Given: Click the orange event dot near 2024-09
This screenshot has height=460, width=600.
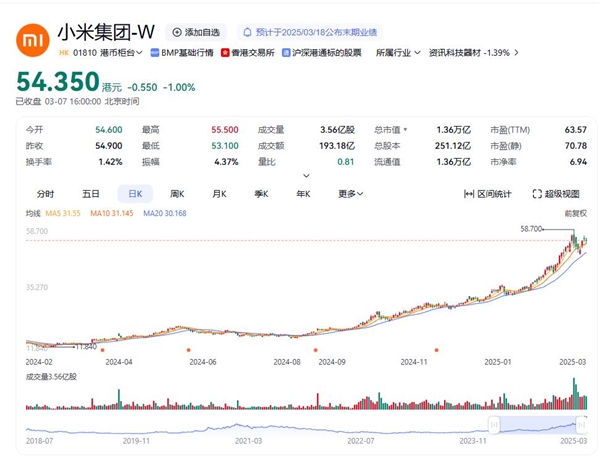Looking at the screenshot, I should click(316, 350).
